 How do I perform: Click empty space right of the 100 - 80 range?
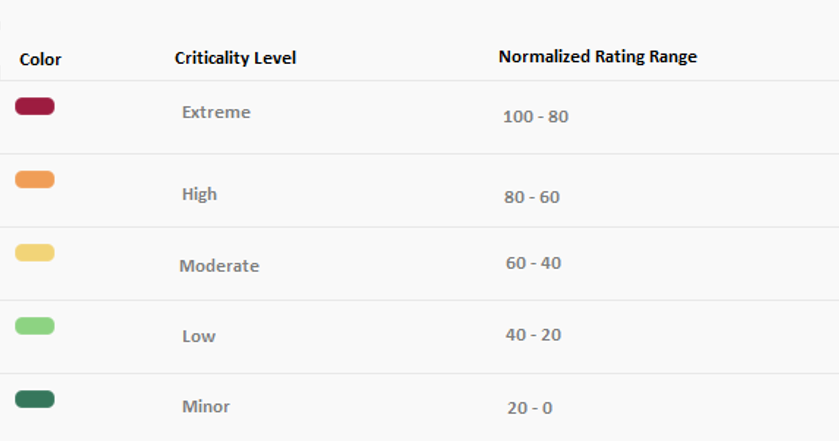tap(720, 117)
